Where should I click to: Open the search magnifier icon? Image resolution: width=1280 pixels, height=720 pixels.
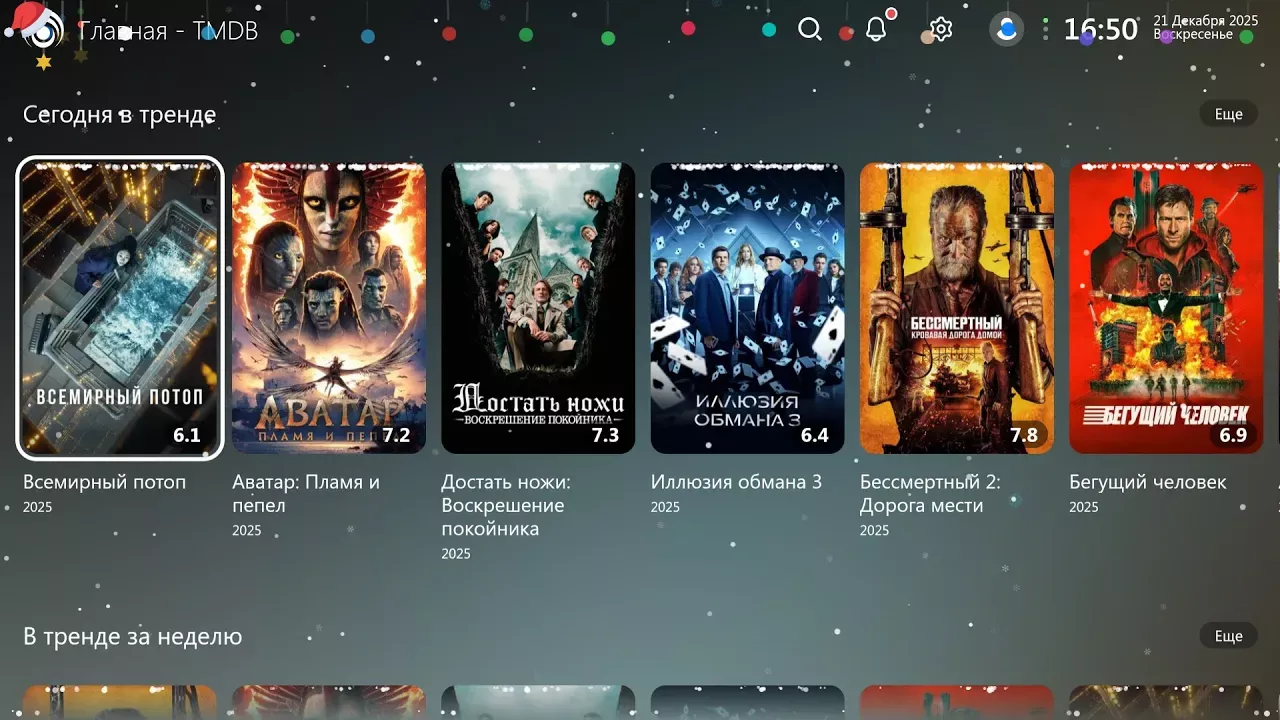809,30
